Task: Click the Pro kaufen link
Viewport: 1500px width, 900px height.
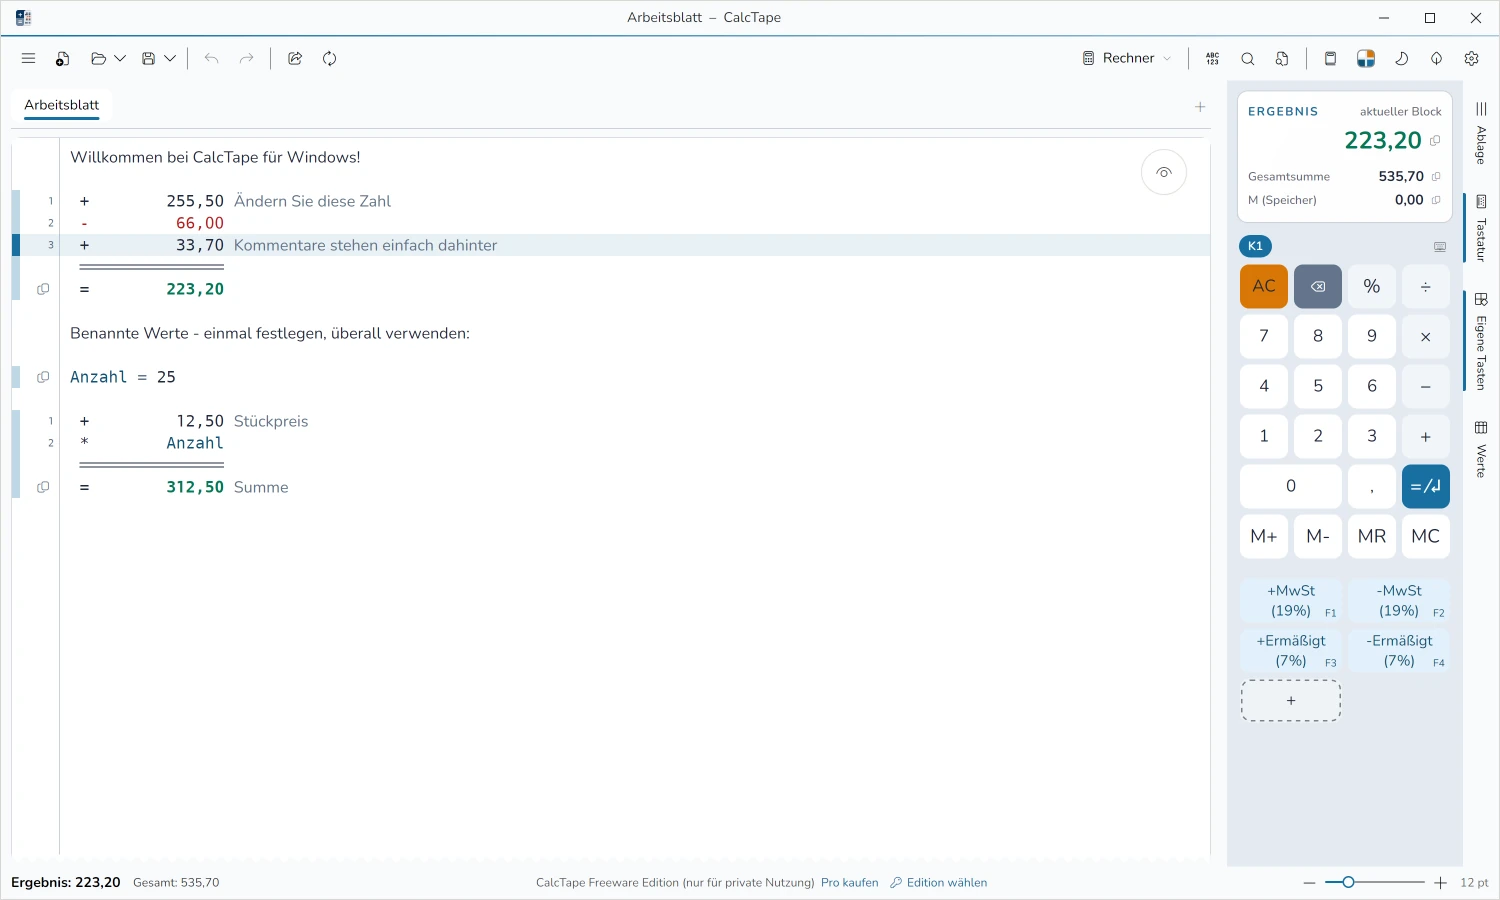Action: tap(850, 883)
